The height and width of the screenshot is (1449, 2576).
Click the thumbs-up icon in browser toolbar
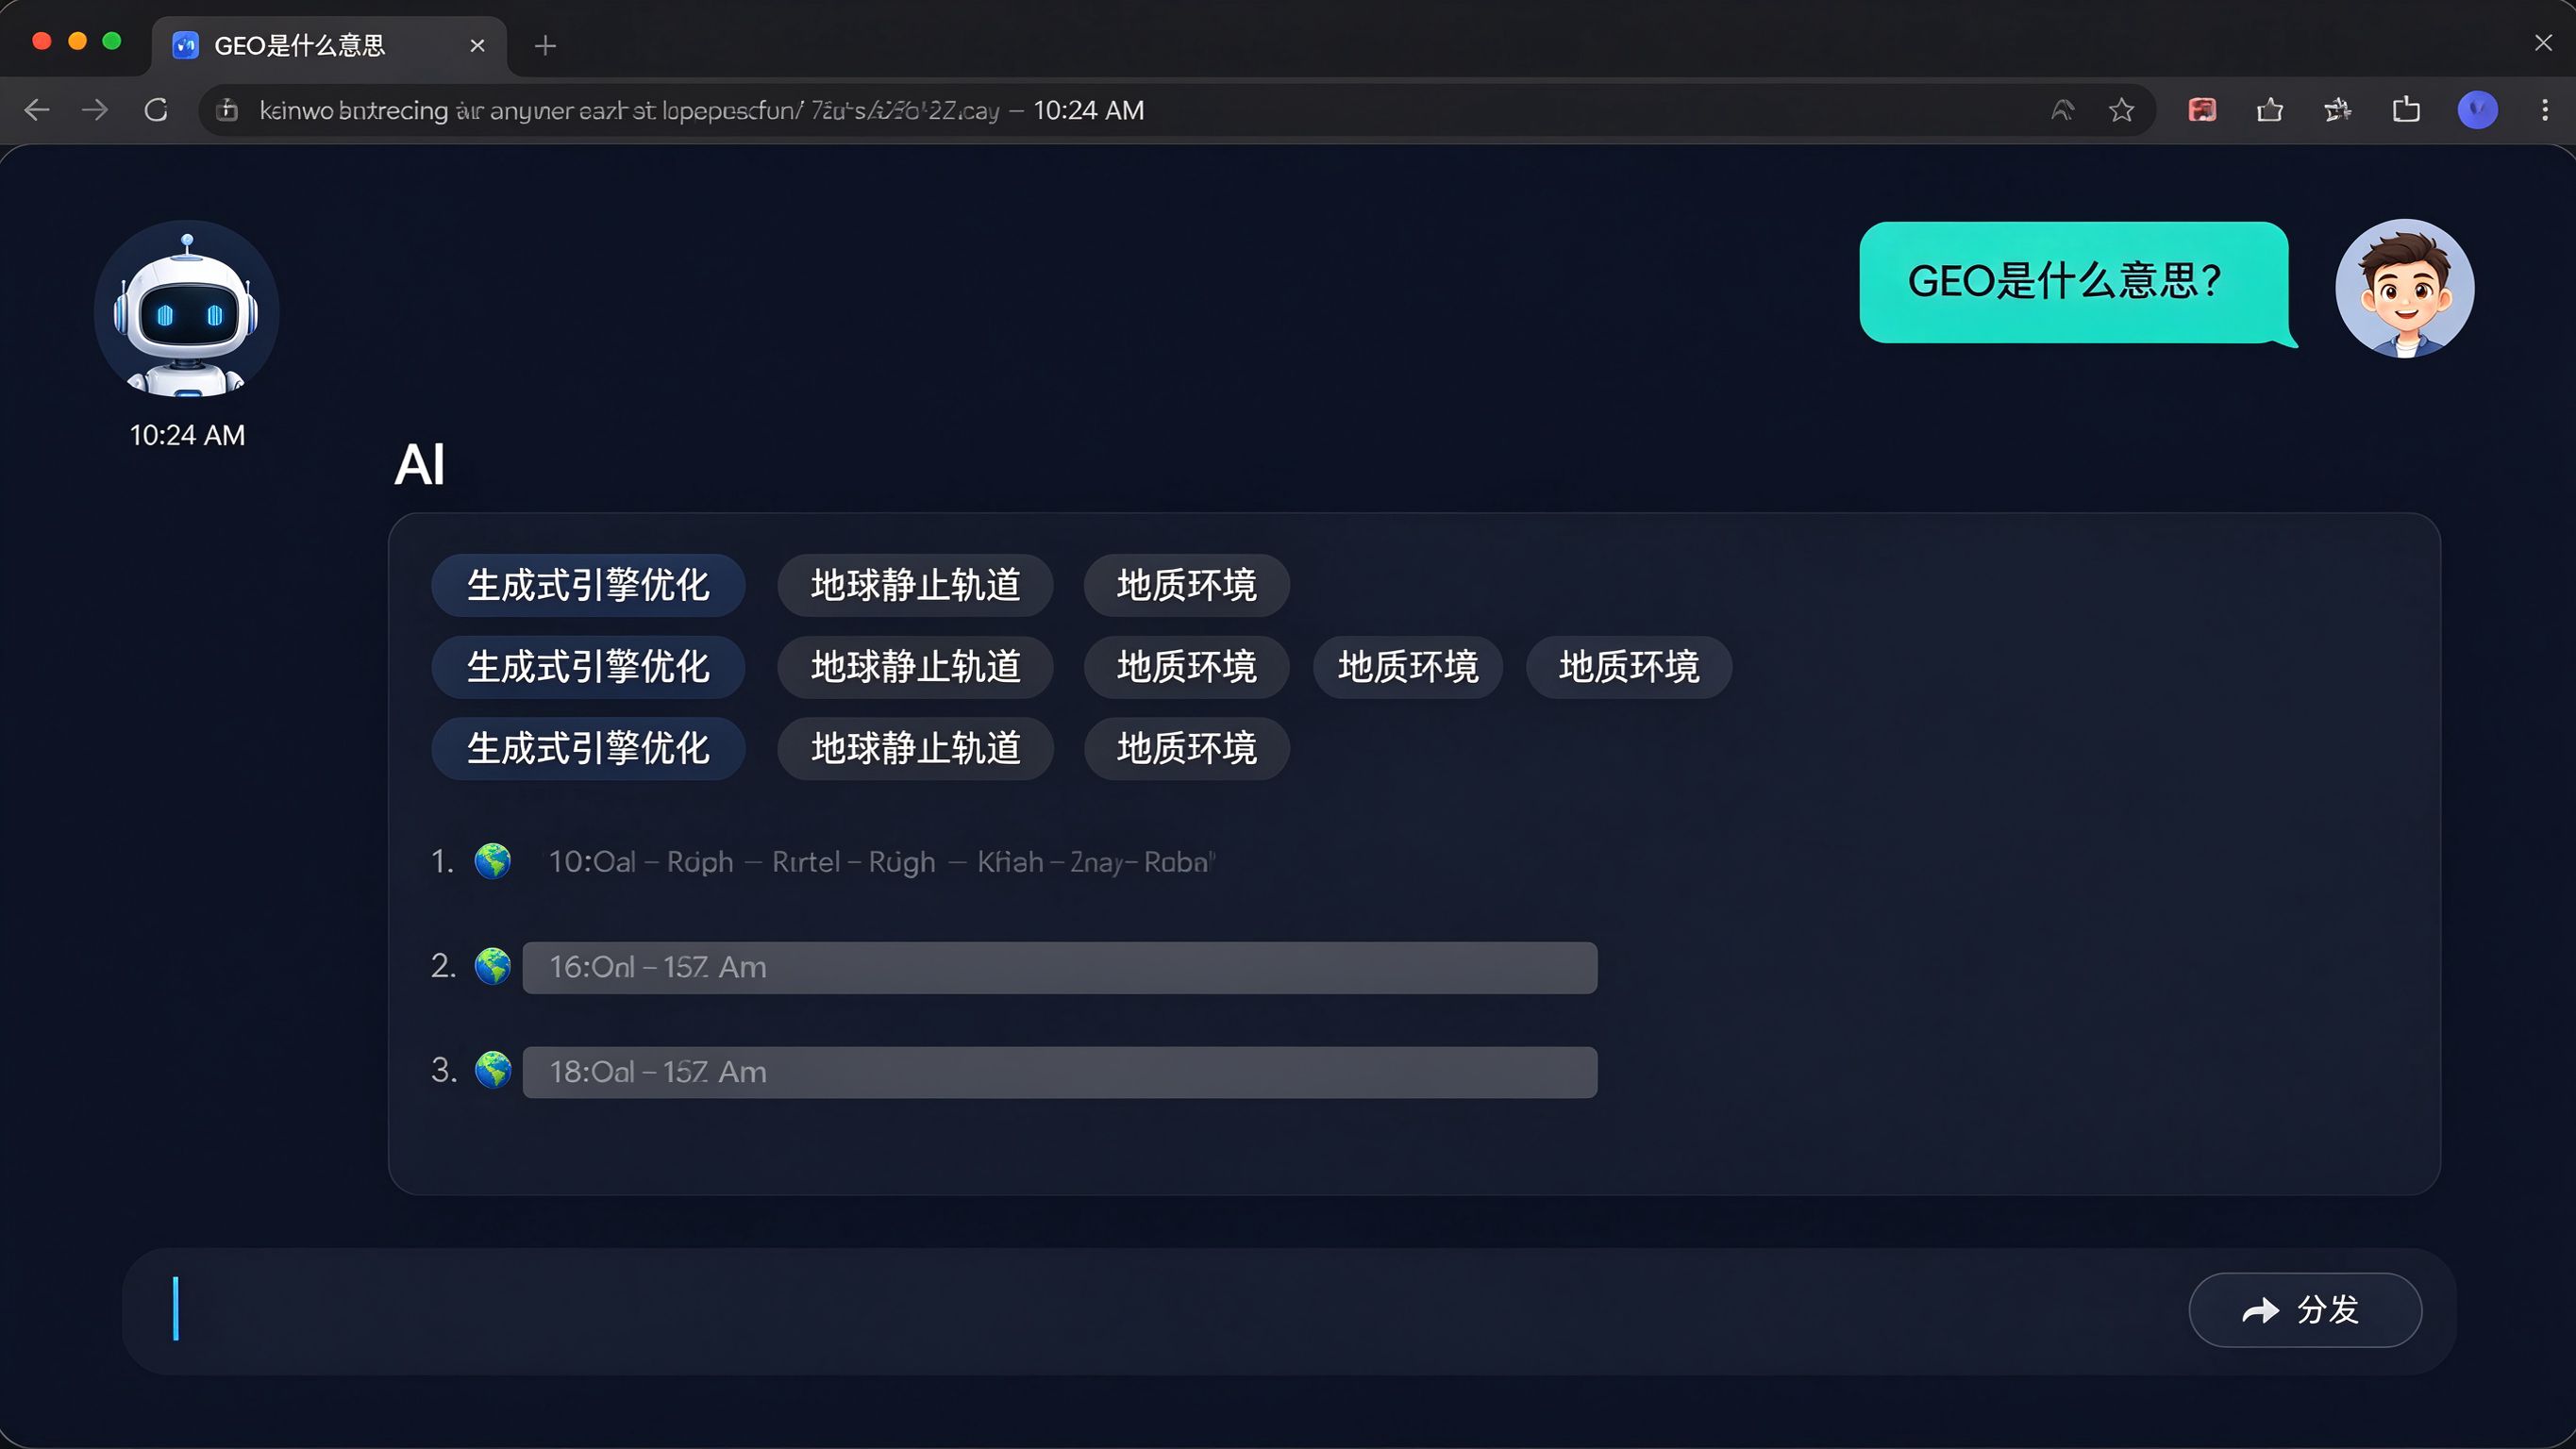click(x=2270, y=110)
